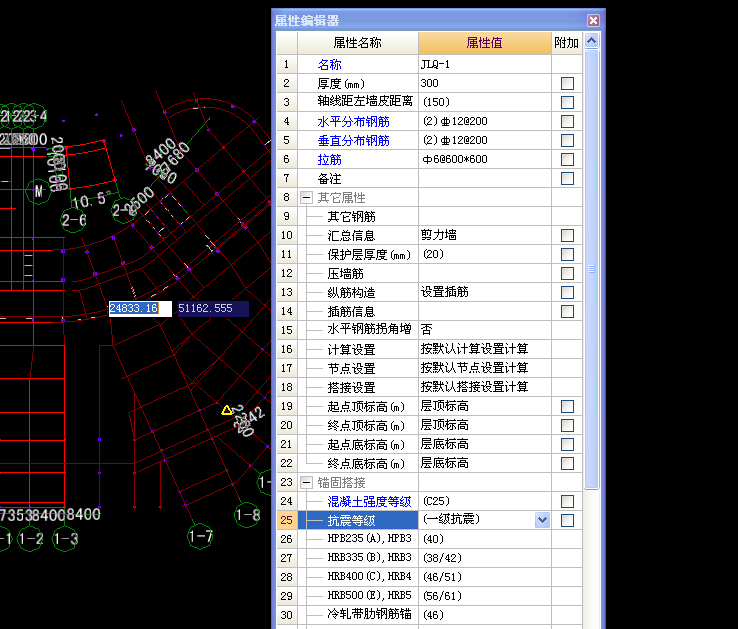Image resolution: width=738 pixels, height=629 pixels.
Task: Edit the 拉筋 value 6@600*600
Action: click(x=484, y=159)
